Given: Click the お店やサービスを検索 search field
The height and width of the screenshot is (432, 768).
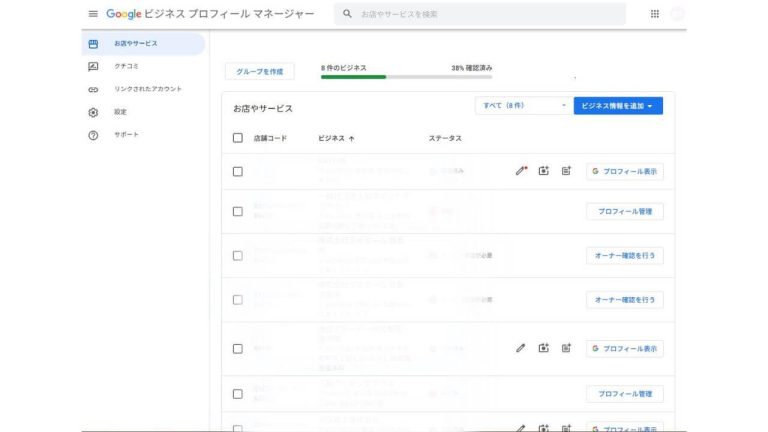Looking at the screenshot, I should click(480, 14).
